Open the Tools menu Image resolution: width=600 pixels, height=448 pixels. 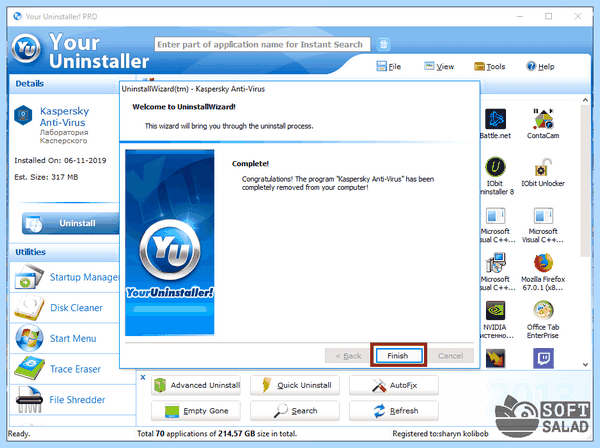point(489,67)
